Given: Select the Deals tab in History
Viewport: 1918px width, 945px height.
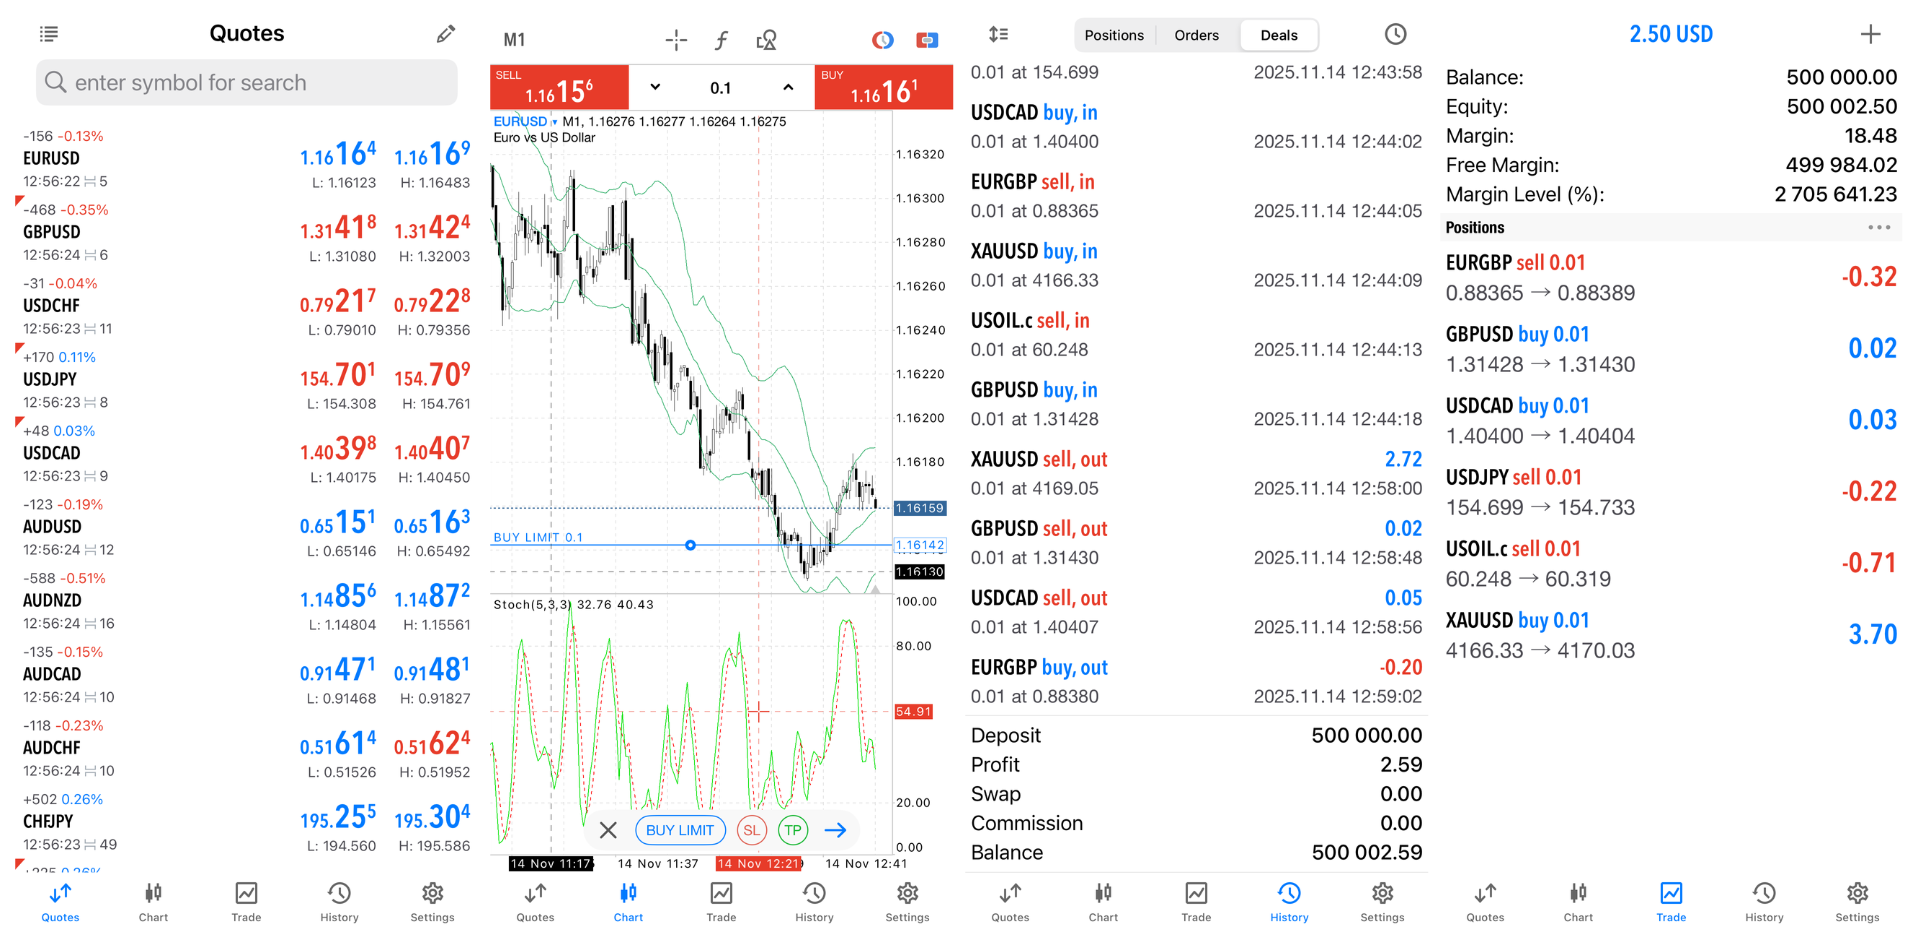Looking at the screenshot, I should pos(1279,35).
